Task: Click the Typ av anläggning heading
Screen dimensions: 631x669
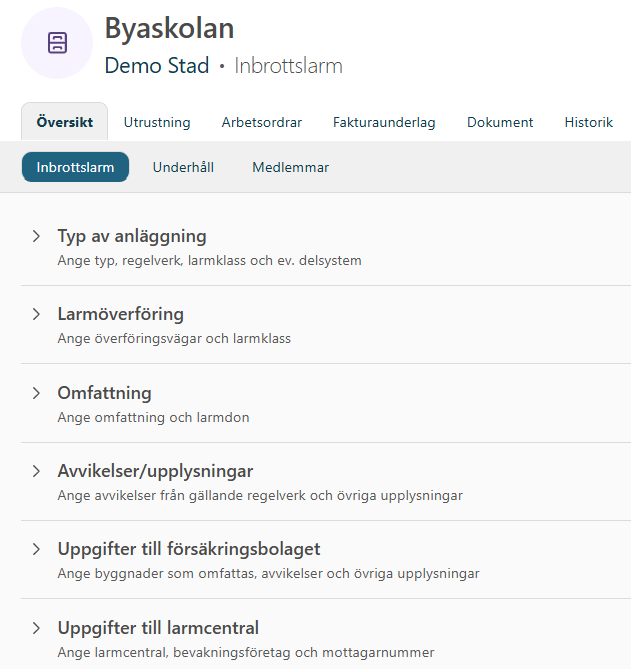Action: (132, 237)
